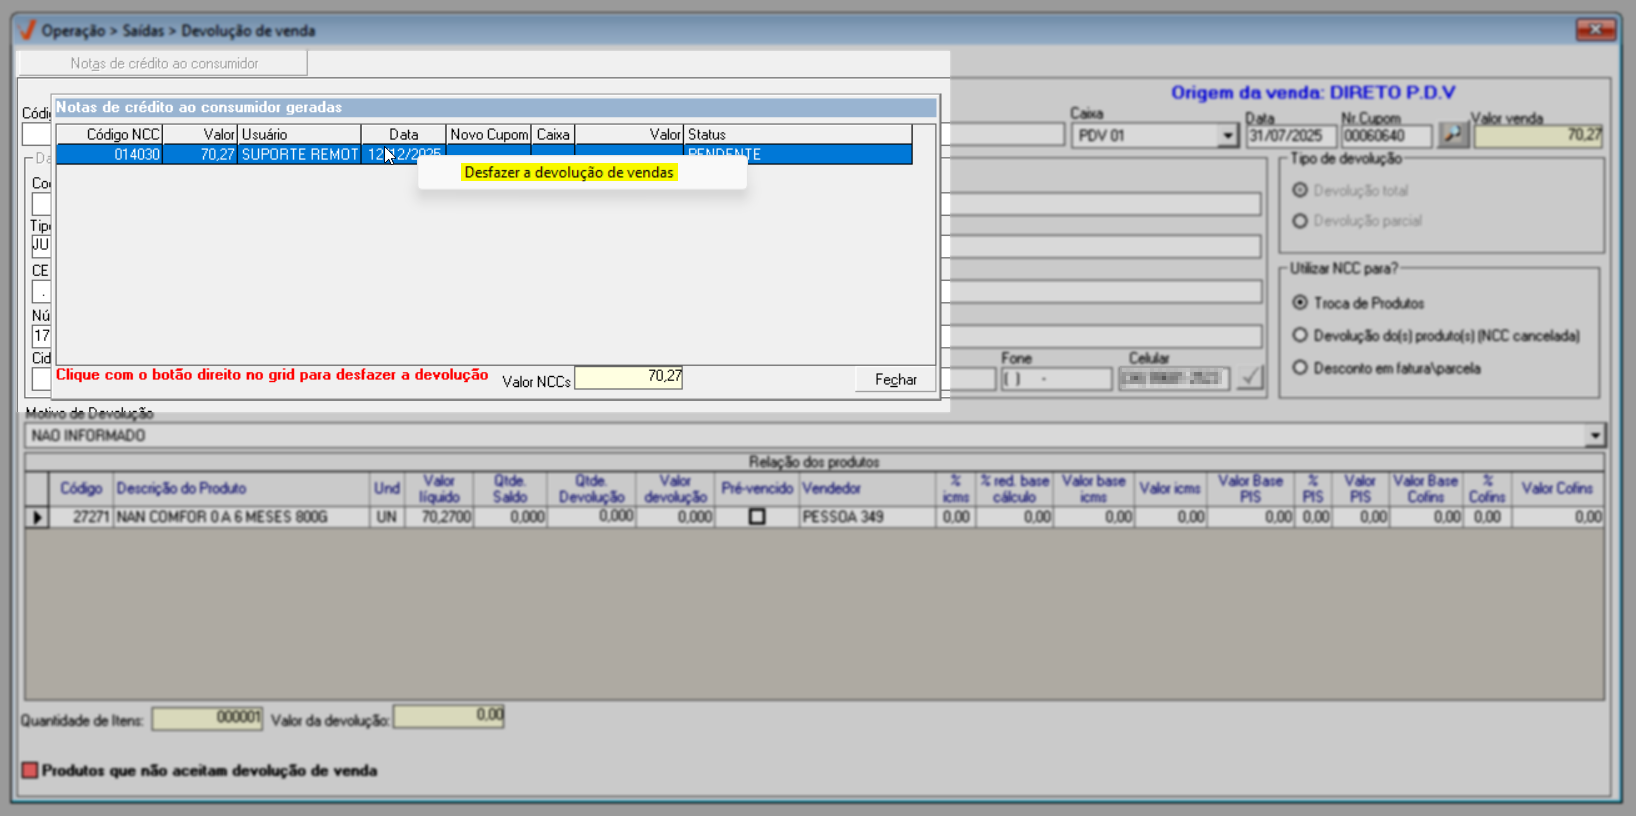Open the Caixa dropdown showing PDV 01

pos(1227,136)
